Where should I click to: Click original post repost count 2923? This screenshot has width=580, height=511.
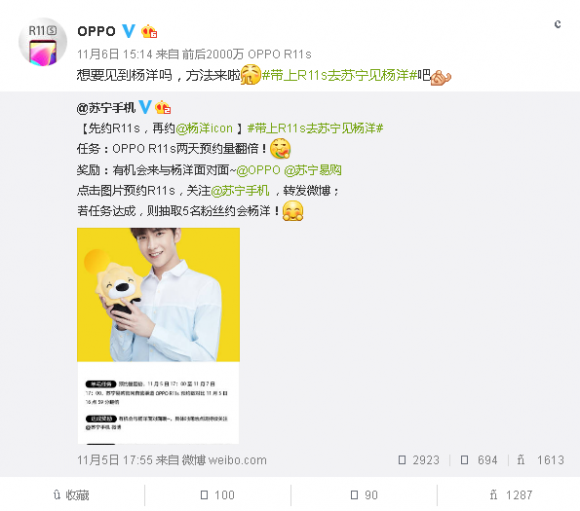[419, 460]
